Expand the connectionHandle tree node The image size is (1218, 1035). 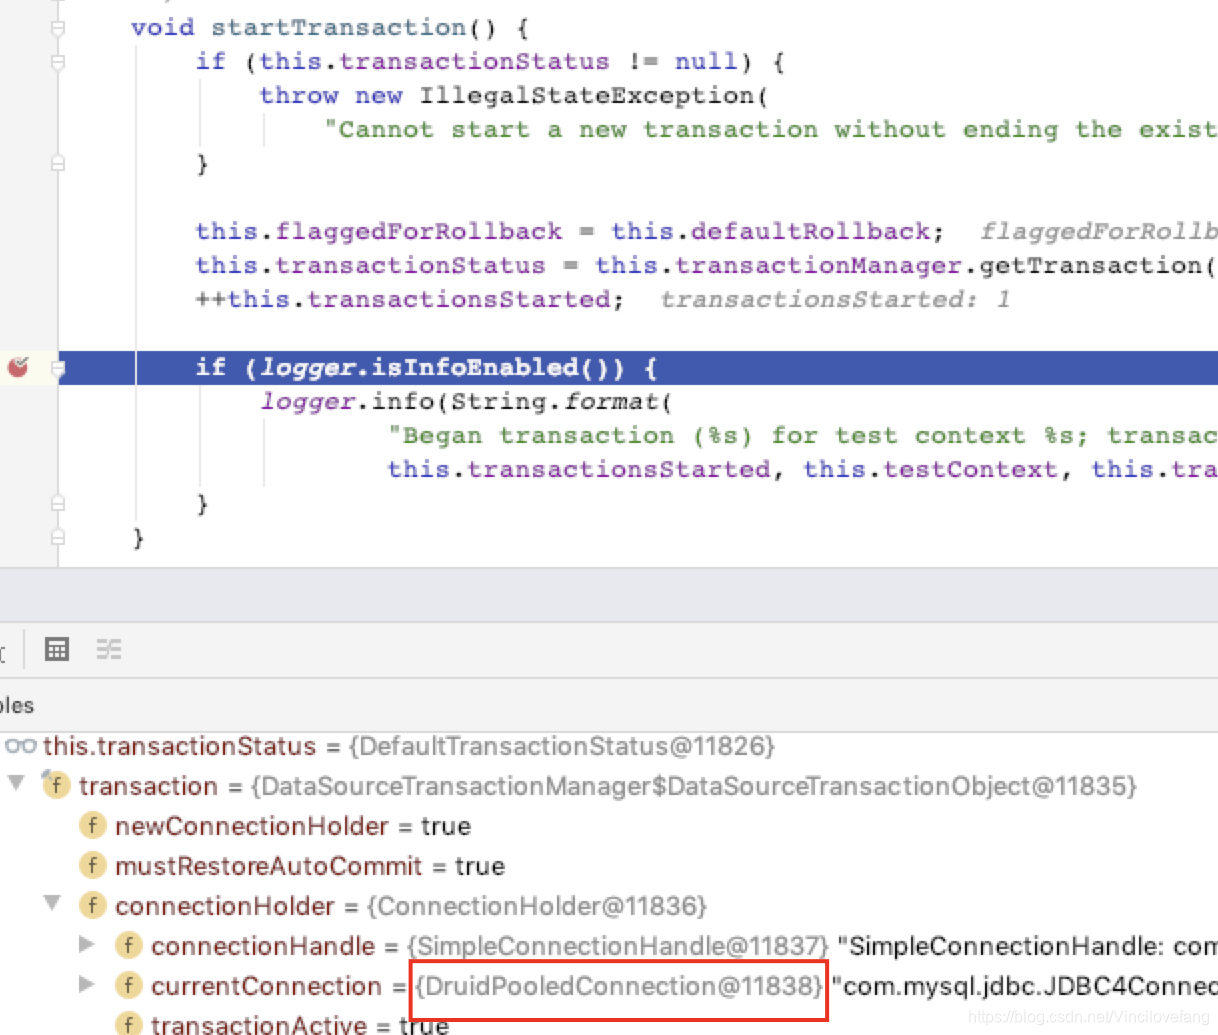click(86, 943)
